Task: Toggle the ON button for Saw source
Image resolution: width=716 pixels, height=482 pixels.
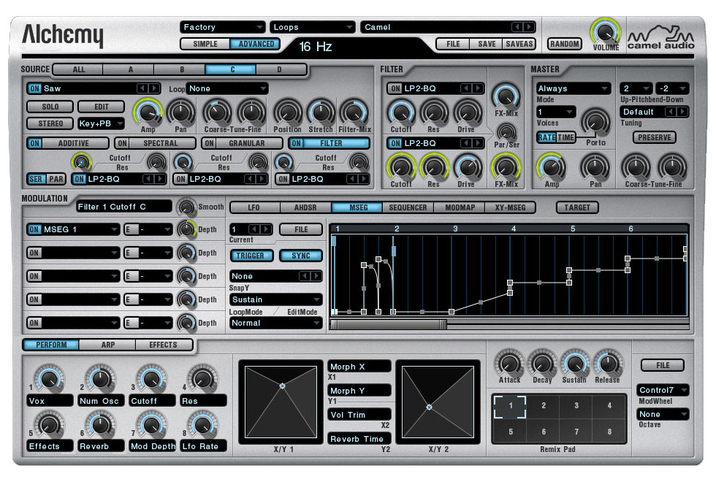Action: point(34,88)
